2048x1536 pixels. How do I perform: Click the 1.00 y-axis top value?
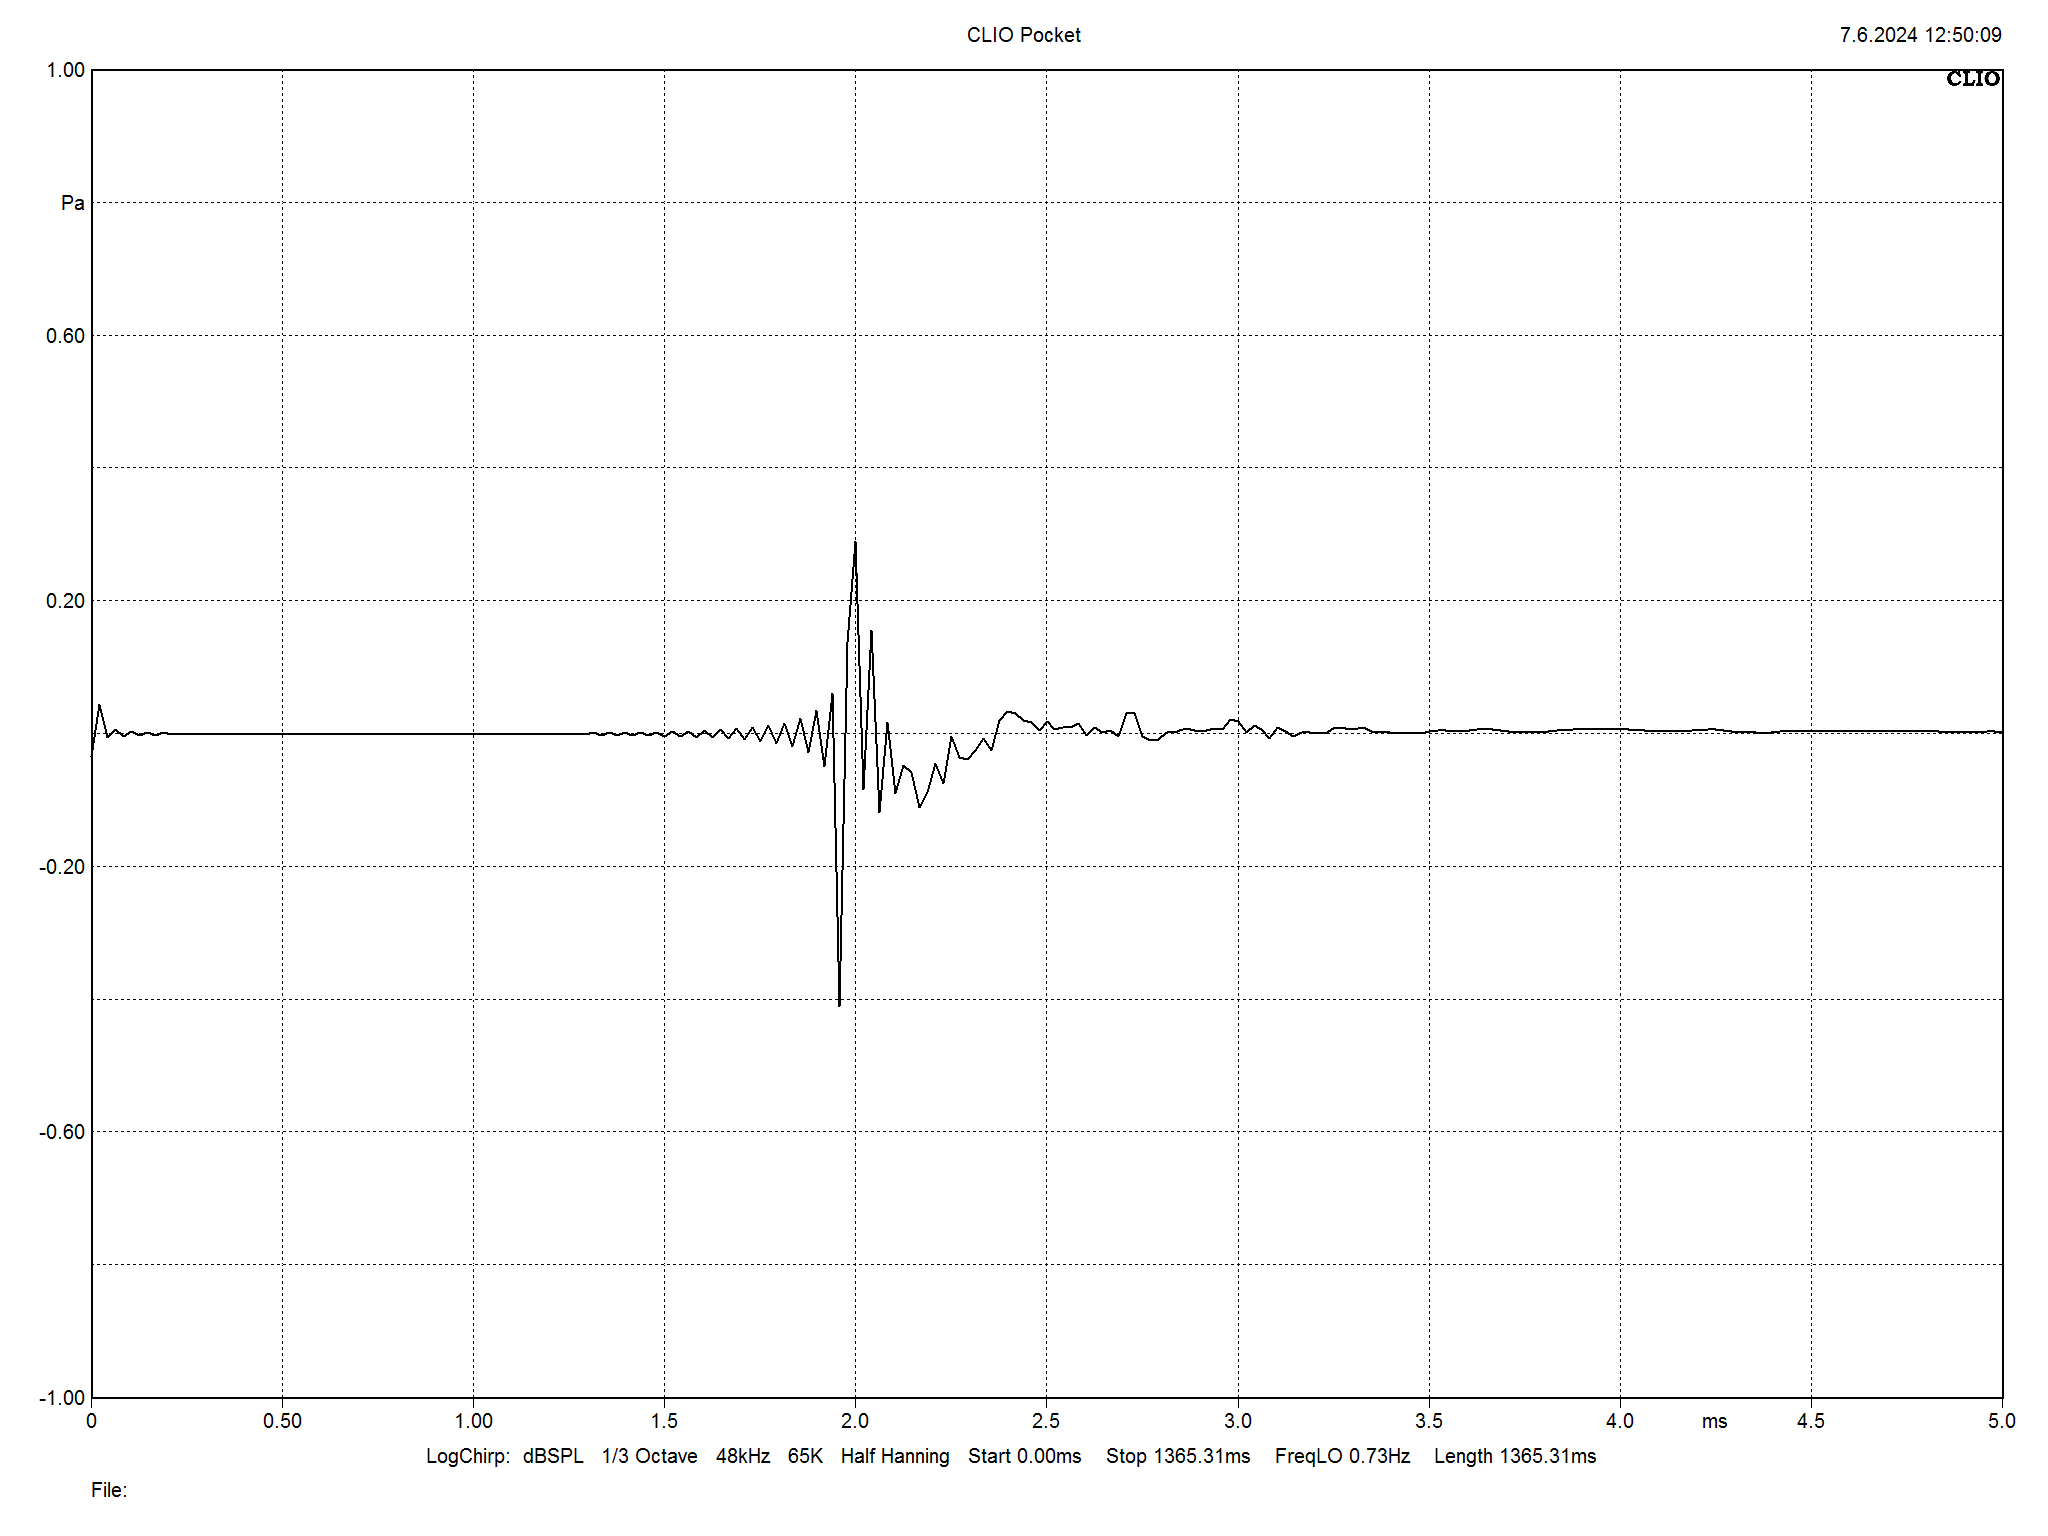[x=66, y=70]
